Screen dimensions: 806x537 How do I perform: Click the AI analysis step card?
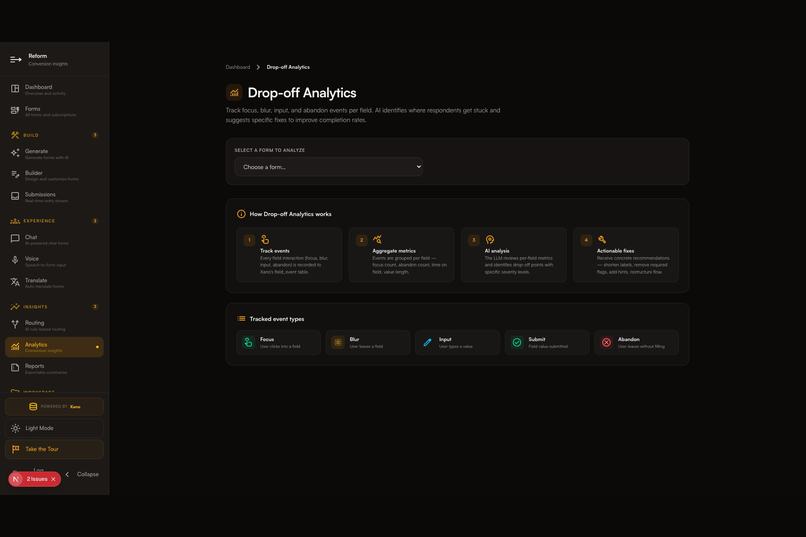coord(514,255)
